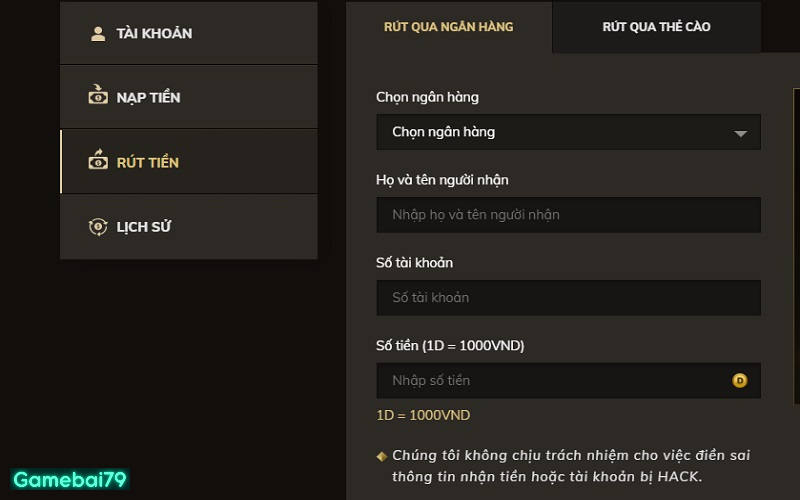
Task: Click the gold D coin icon
Action: 740,380
